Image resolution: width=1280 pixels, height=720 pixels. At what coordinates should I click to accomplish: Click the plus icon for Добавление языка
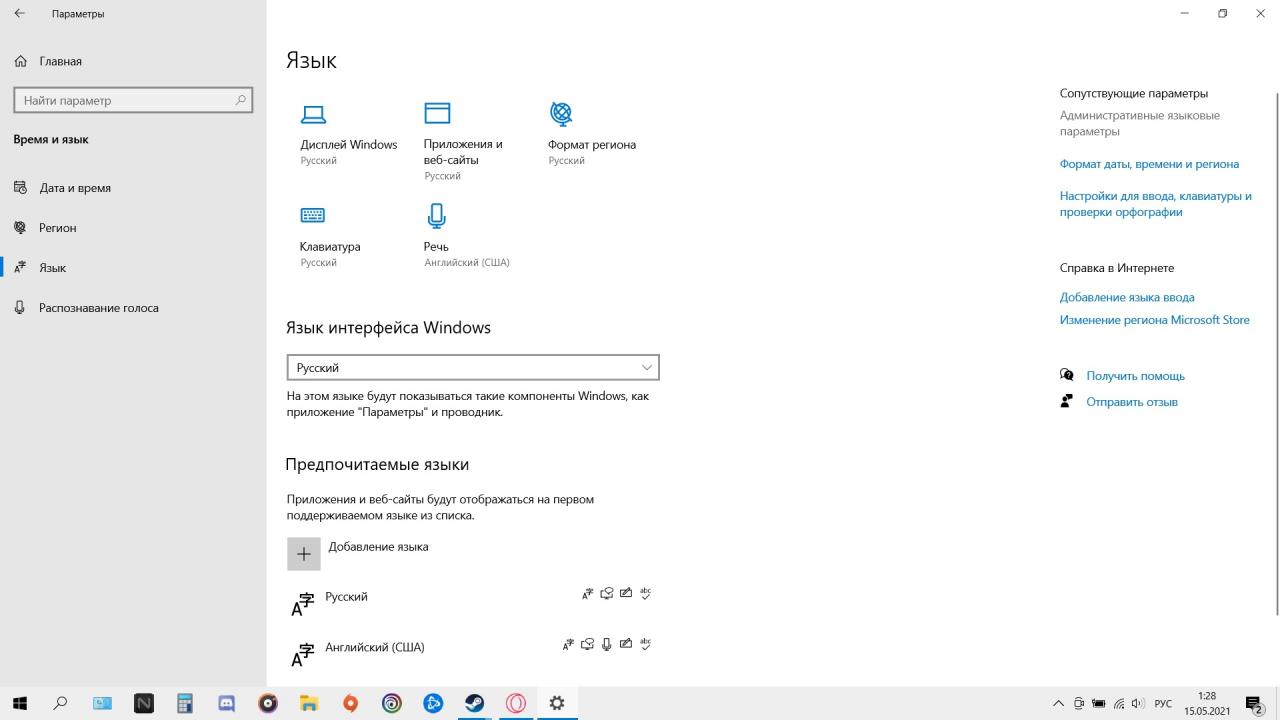click(x=304, y=554)
